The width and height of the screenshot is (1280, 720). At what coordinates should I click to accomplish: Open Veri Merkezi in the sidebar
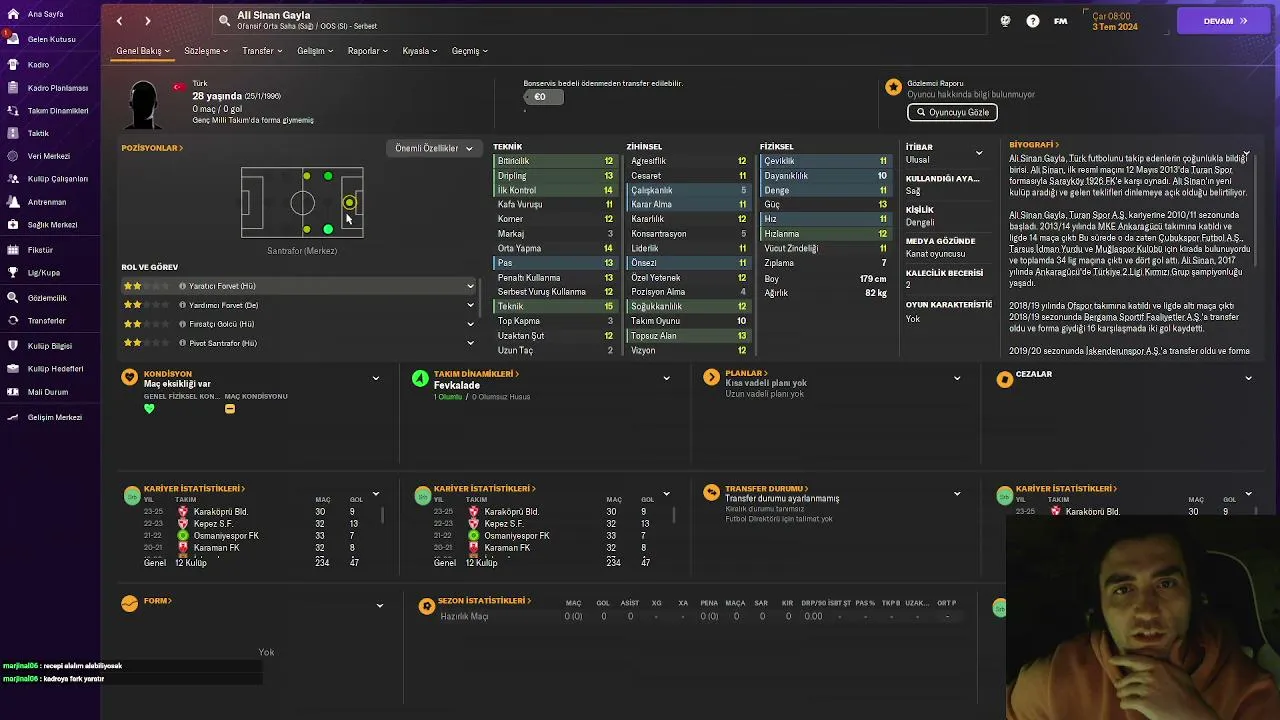(x=48, y=156)
